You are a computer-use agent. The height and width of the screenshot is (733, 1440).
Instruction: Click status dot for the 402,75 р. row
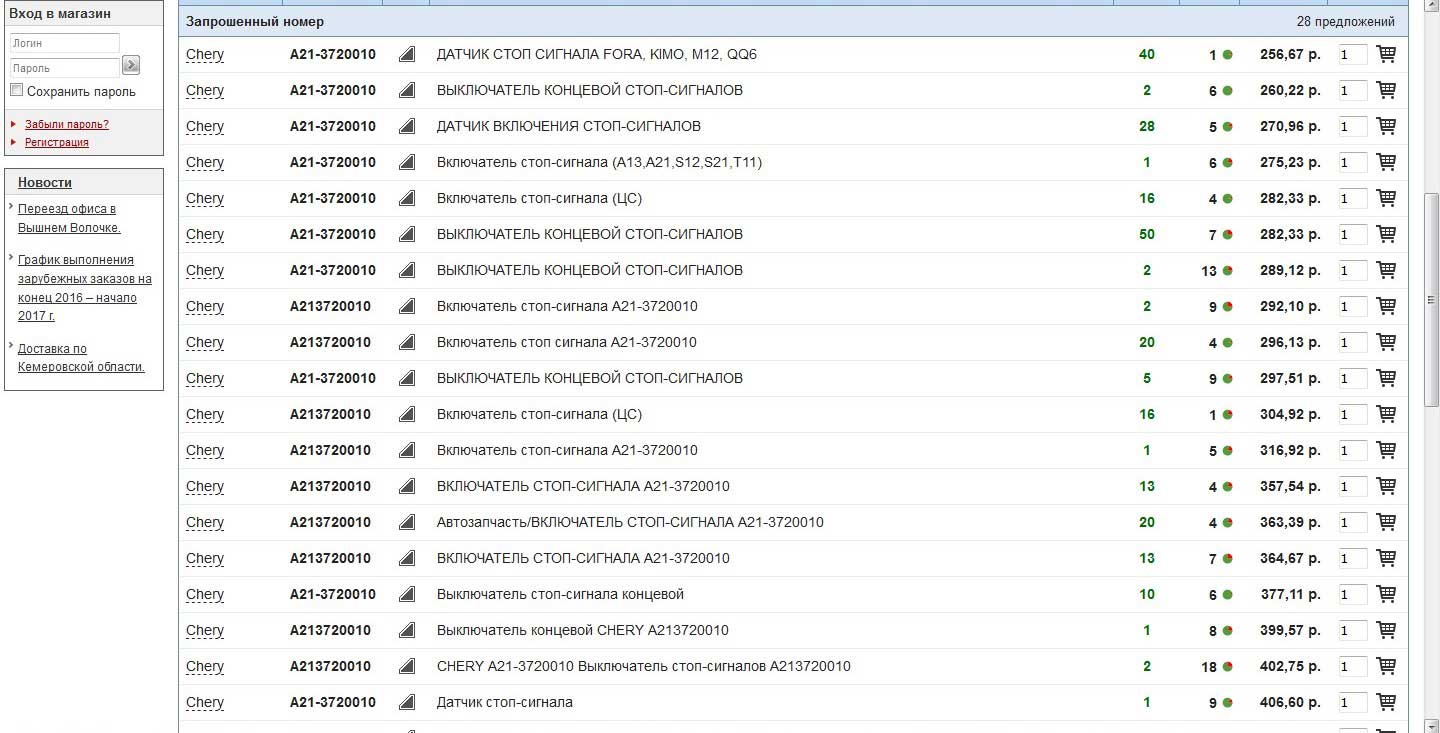(1227, 667)
